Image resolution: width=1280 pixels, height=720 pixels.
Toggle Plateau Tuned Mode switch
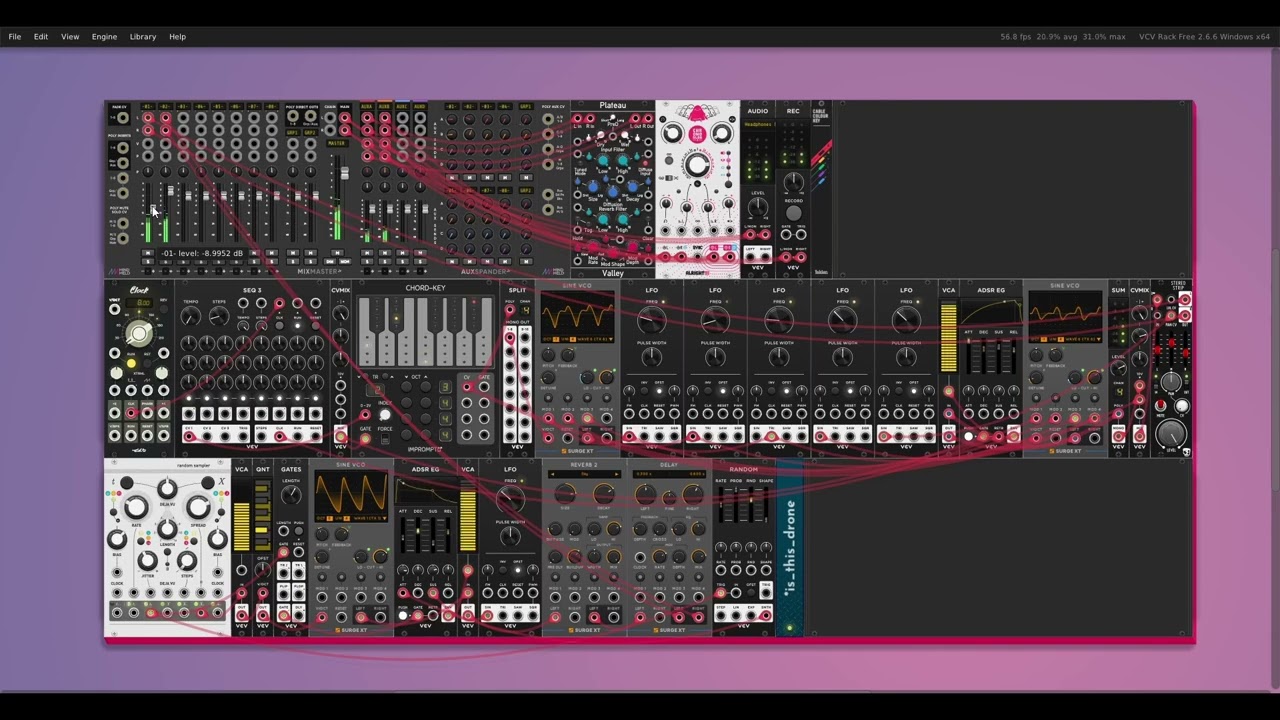point(580,162)
